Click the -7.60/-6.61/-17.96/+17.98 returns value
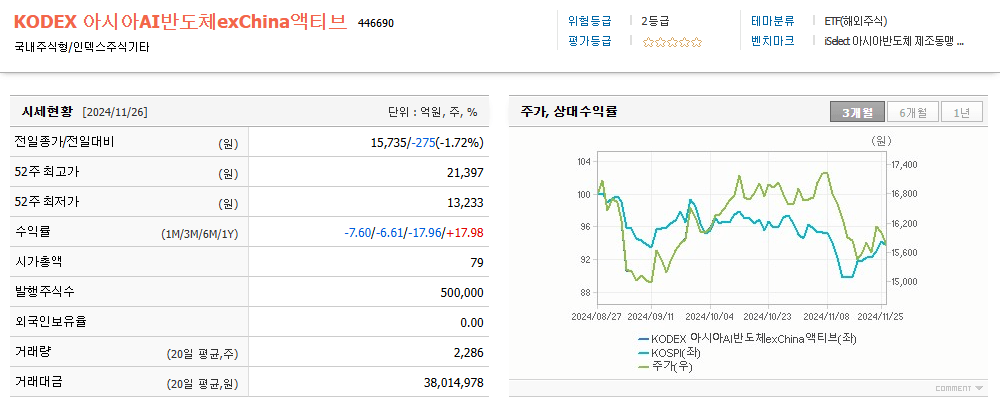This screenshot has height=409, width=1000. pos(413,233)
